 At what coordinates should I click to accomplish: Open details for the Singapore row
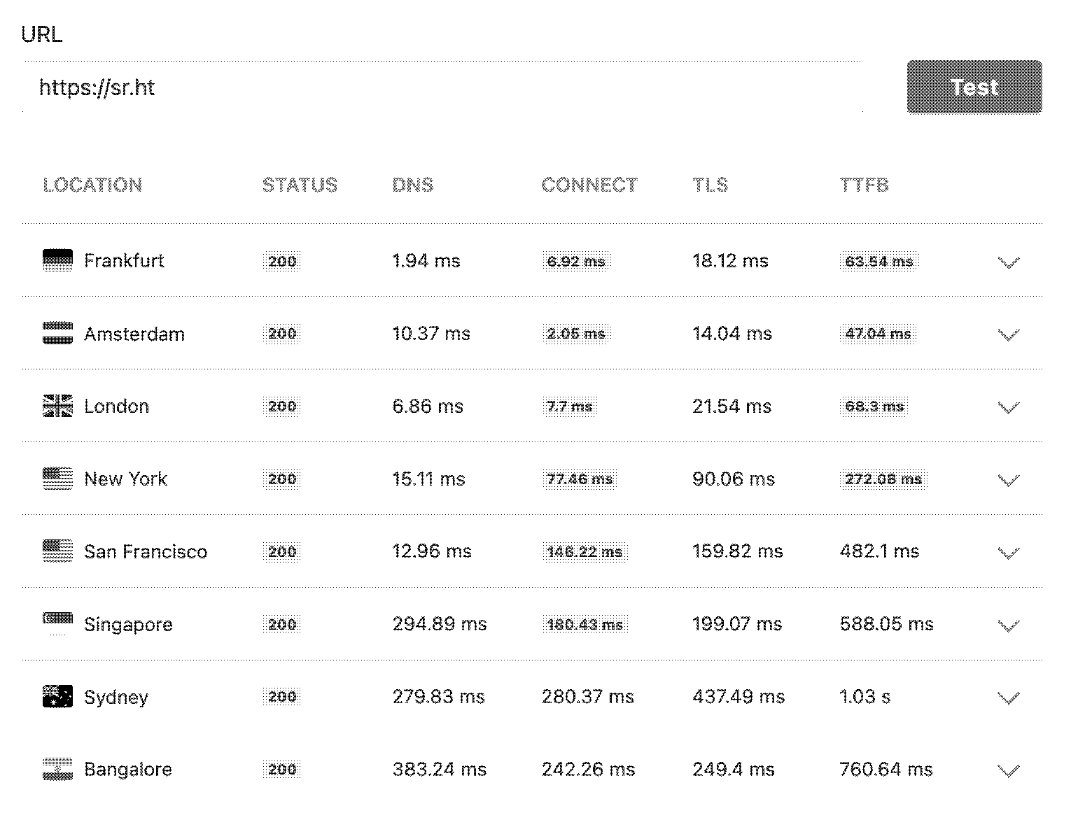tap(1009, 624)
